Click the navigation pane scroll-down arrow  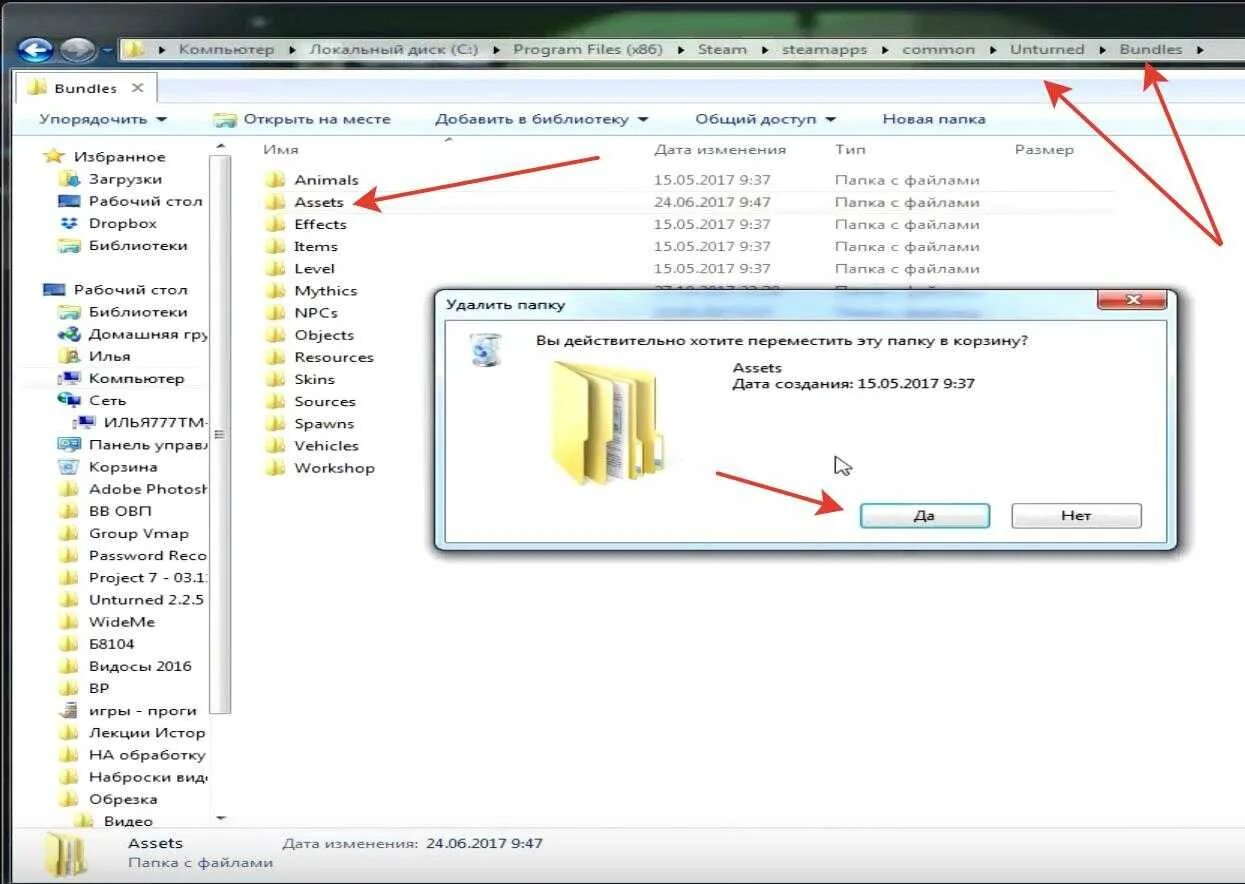(220, 817)
